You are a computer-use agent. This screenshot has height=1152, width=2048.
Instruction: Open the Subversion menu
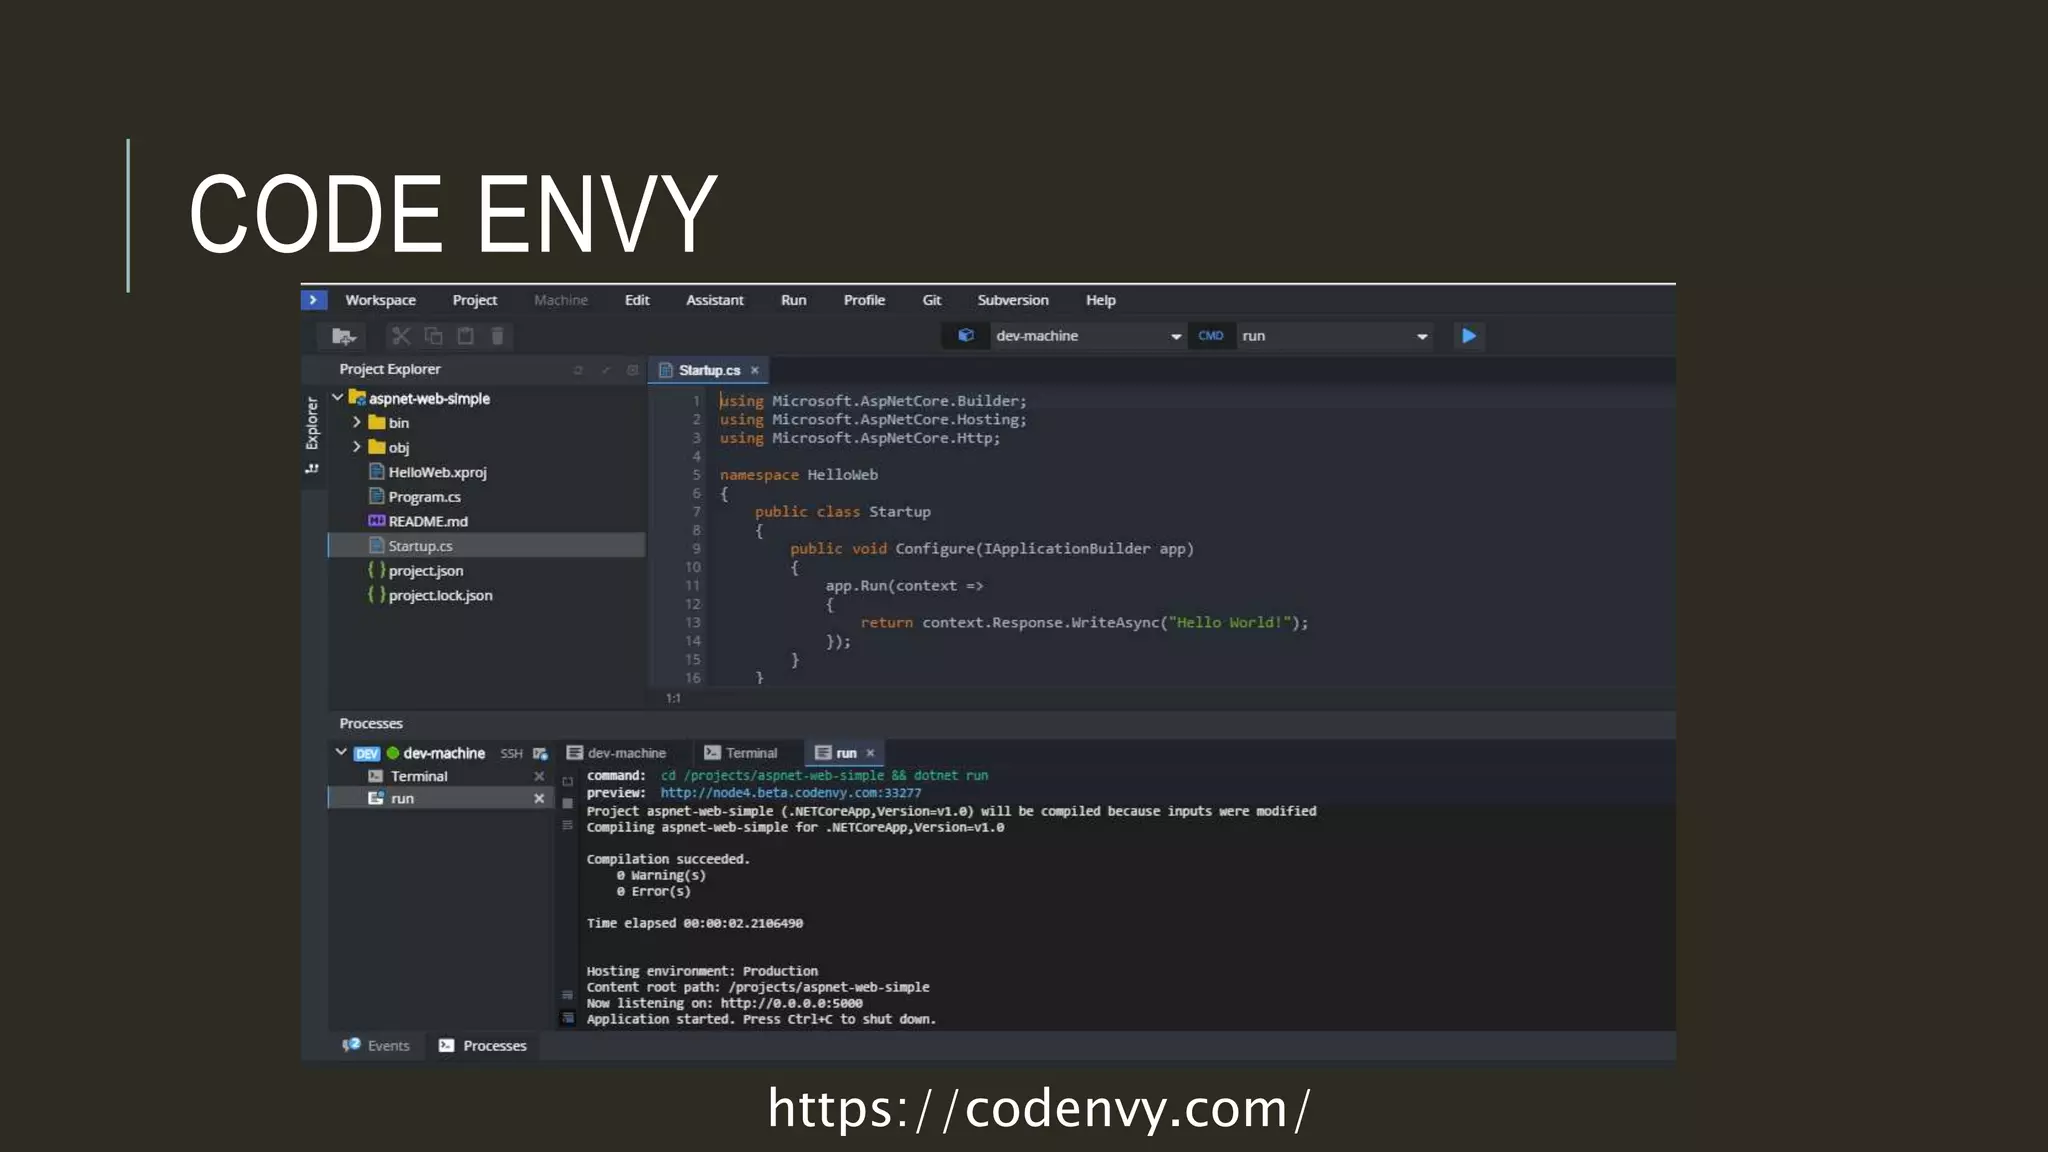pos(1013,300)
